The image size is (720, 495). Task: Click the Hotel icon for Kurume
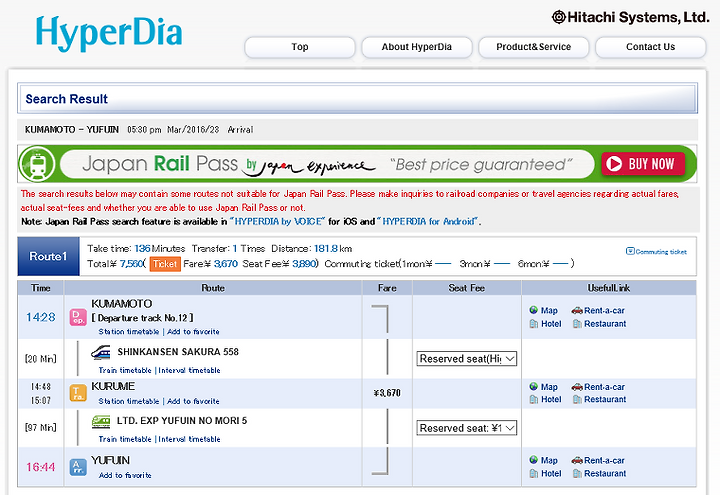coord(534,399)
